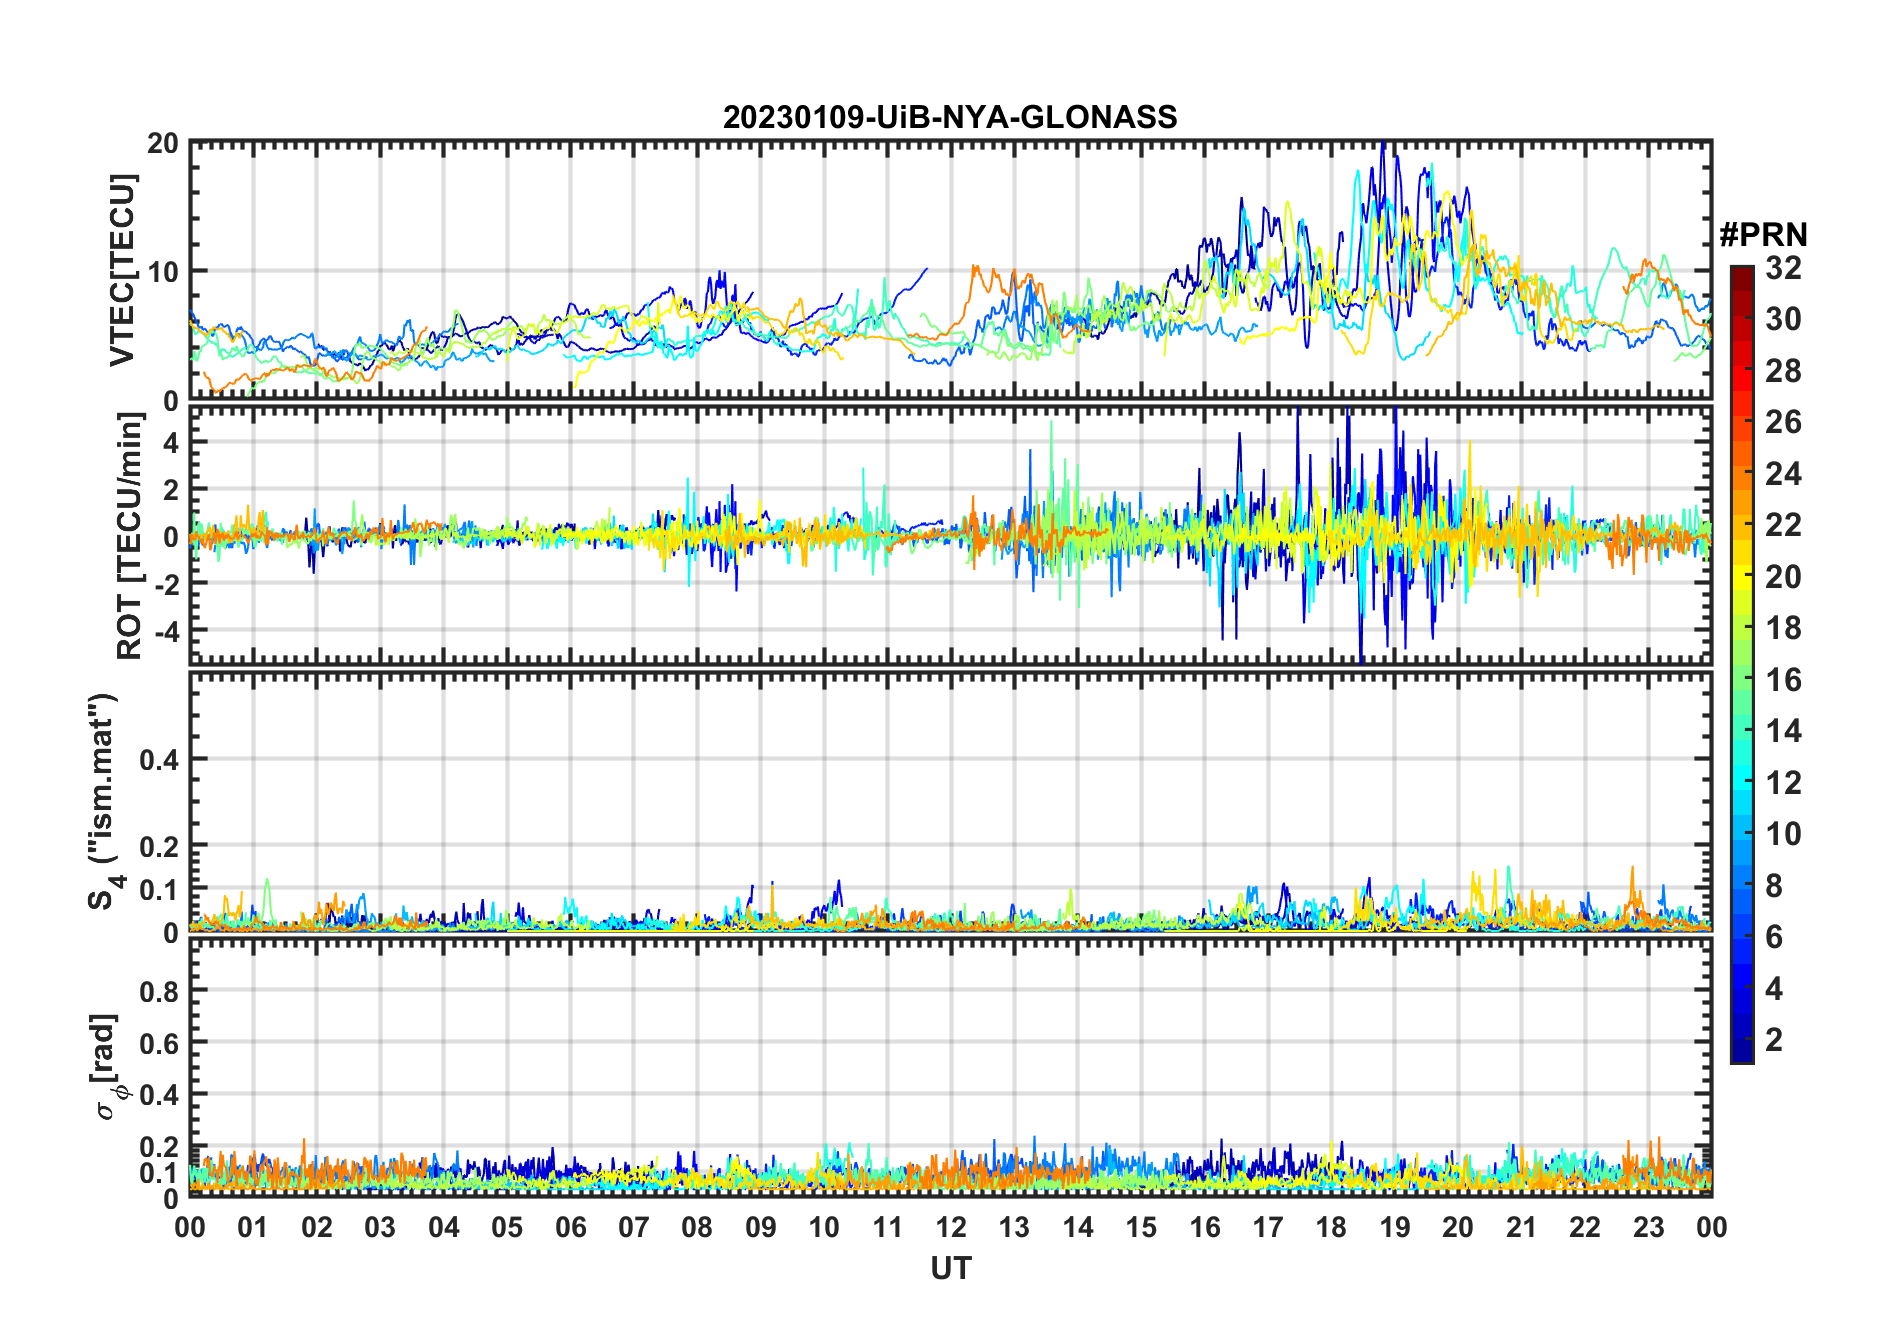Click colorbar tick label 32

(x=1783, y=268)
